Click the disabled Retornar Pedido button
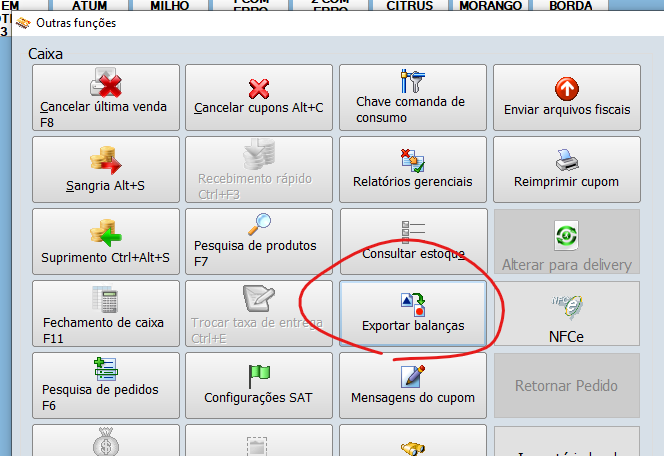Screen dimensions: 664x456 (567, 385)
